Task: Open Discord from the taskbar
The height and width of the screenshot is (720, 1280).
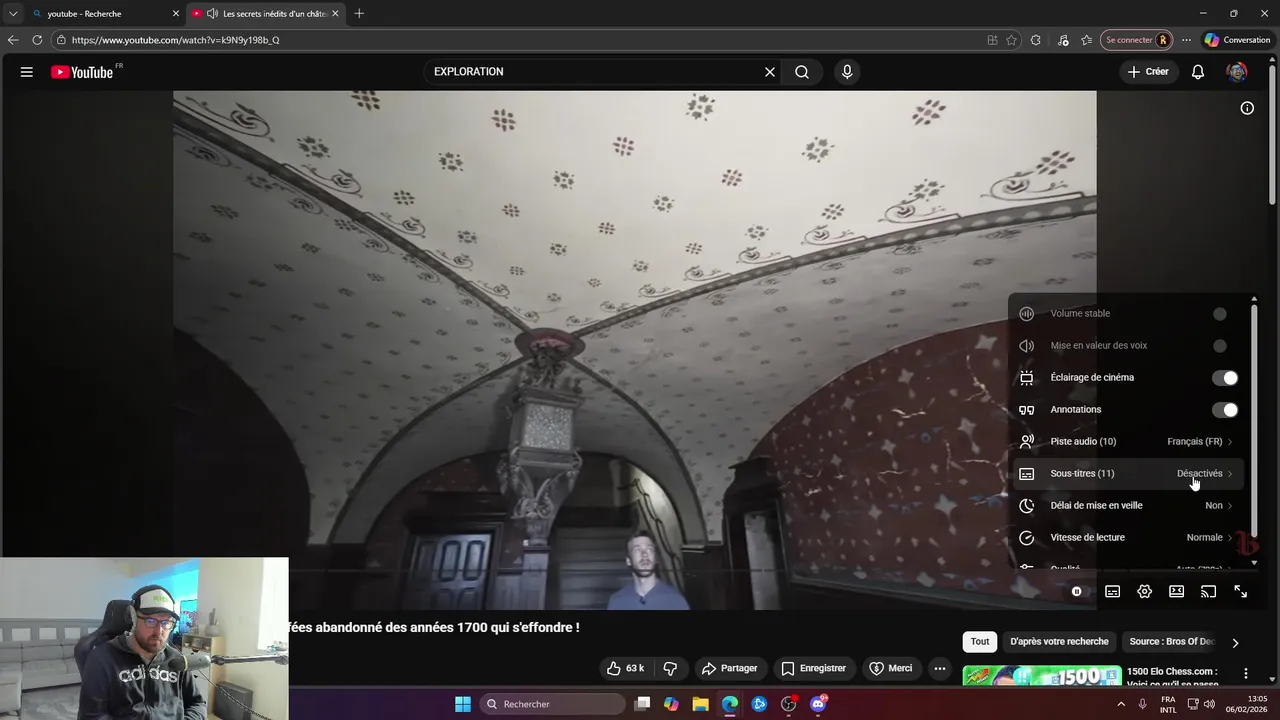Action: coord(818,704)
